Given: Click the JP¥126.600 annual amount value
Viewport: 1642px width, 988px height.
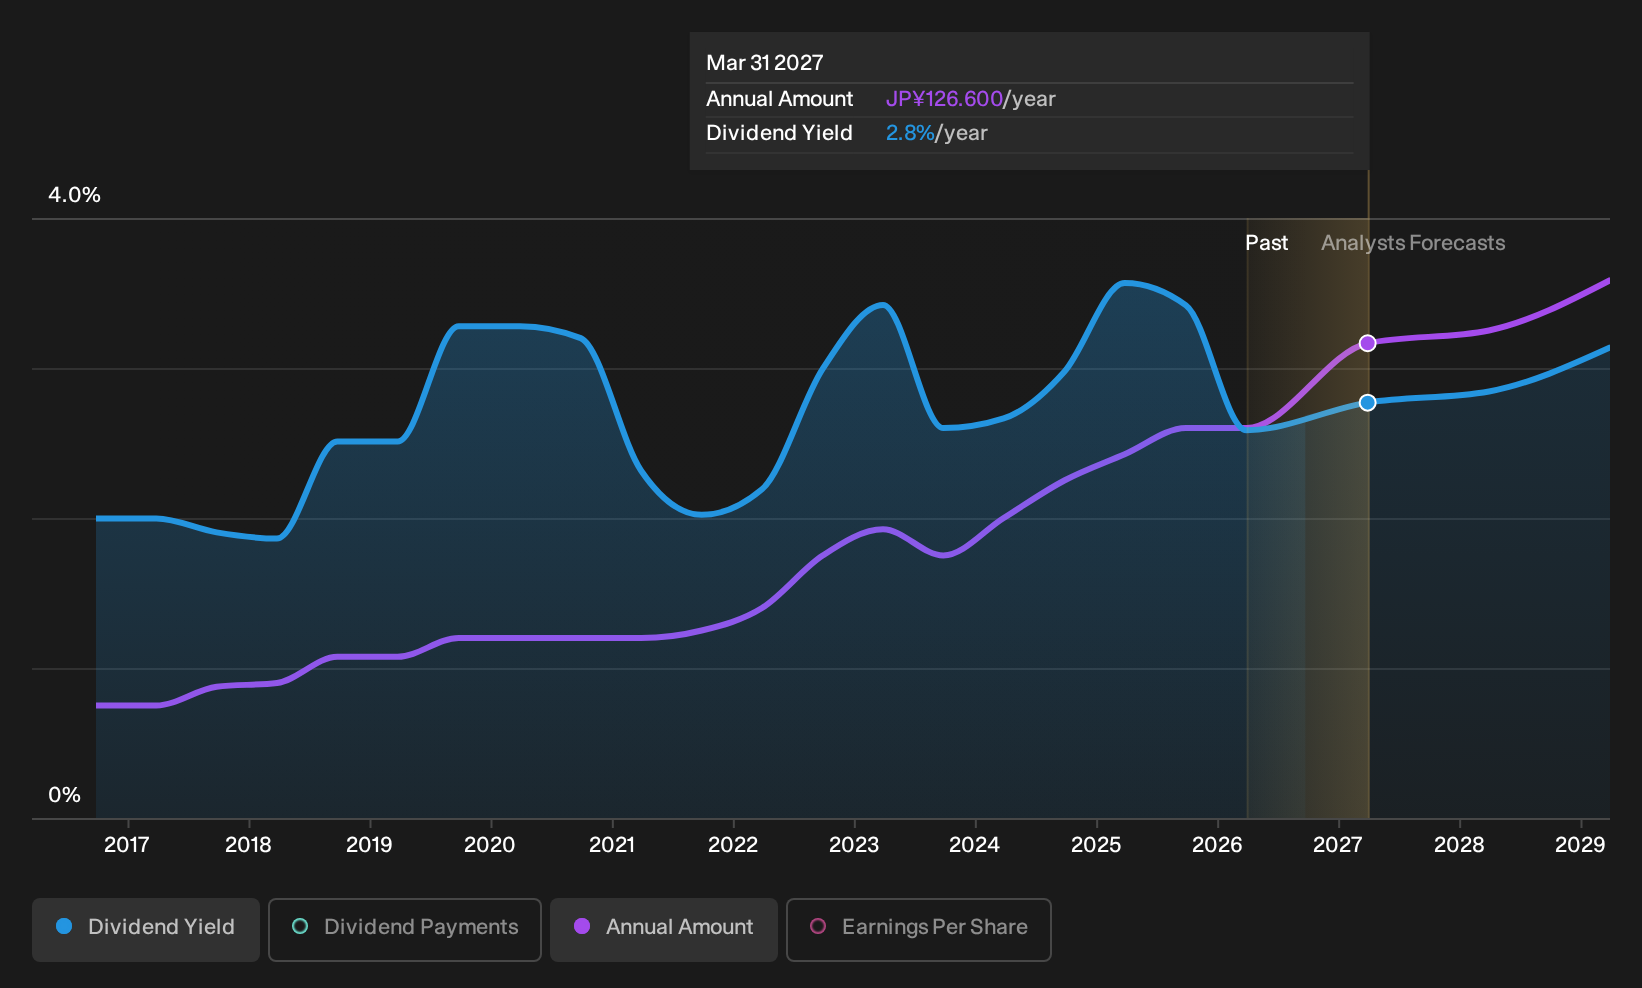Looking at the screenshot, I should pos(944,99).
